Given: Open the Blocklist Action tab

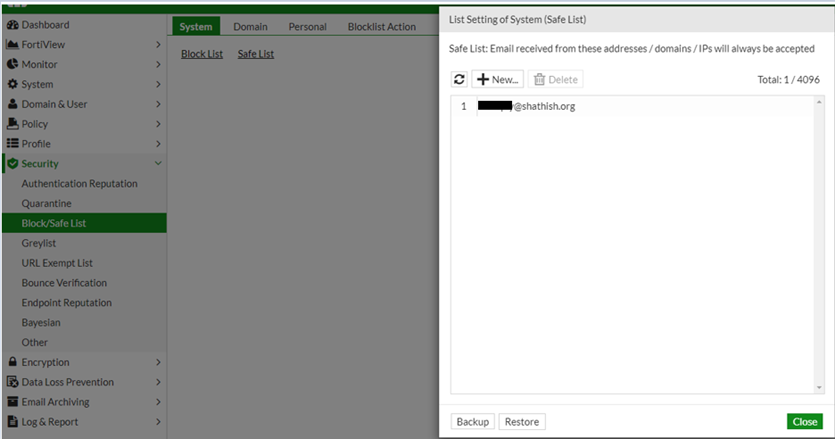Looking at the screenshot, I should [381, 27].
